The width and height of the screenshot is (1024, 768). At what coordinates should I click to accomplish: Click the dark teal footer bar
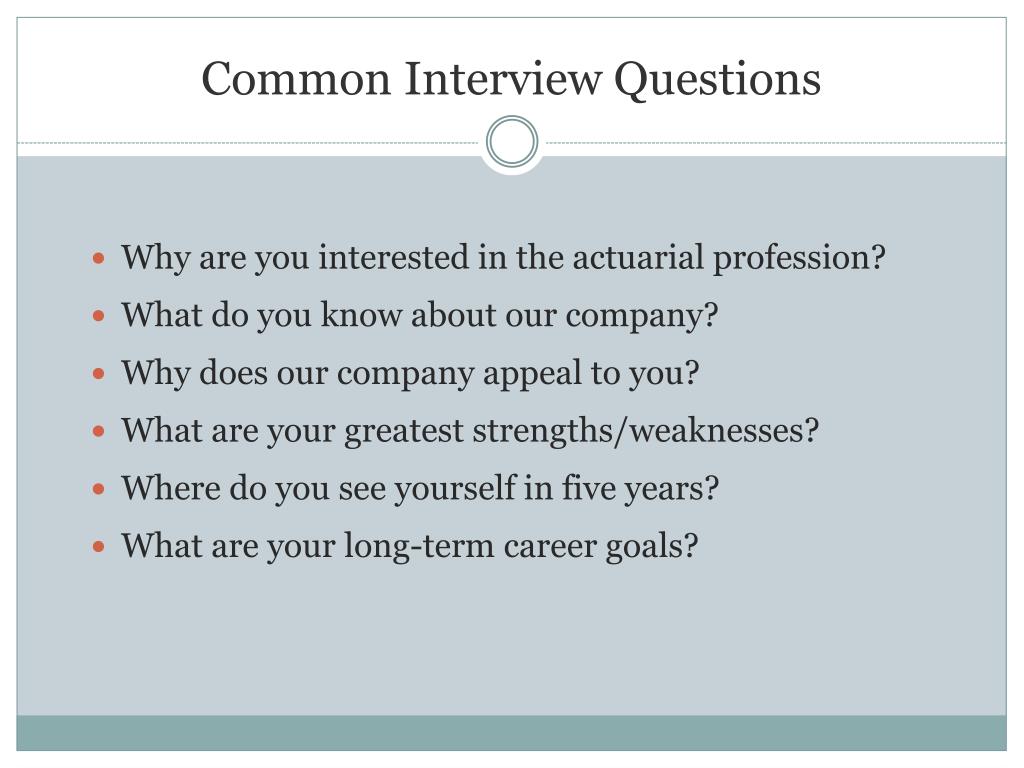512,732
